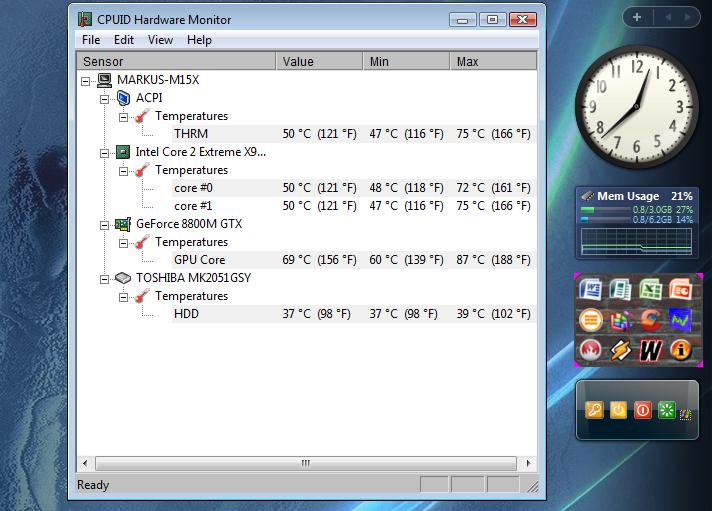
Task: Lock the computer with the key icon
Action: [x=594, y=410]
